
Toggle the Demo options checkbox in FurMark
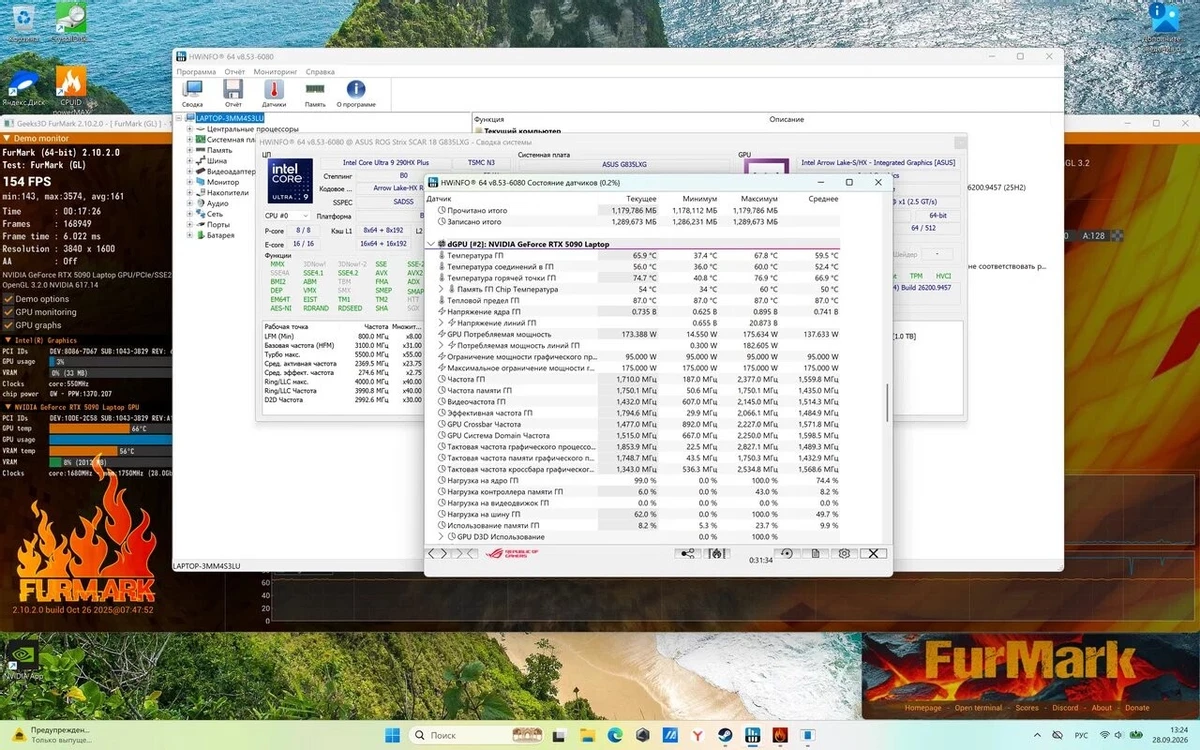point(9,299)
